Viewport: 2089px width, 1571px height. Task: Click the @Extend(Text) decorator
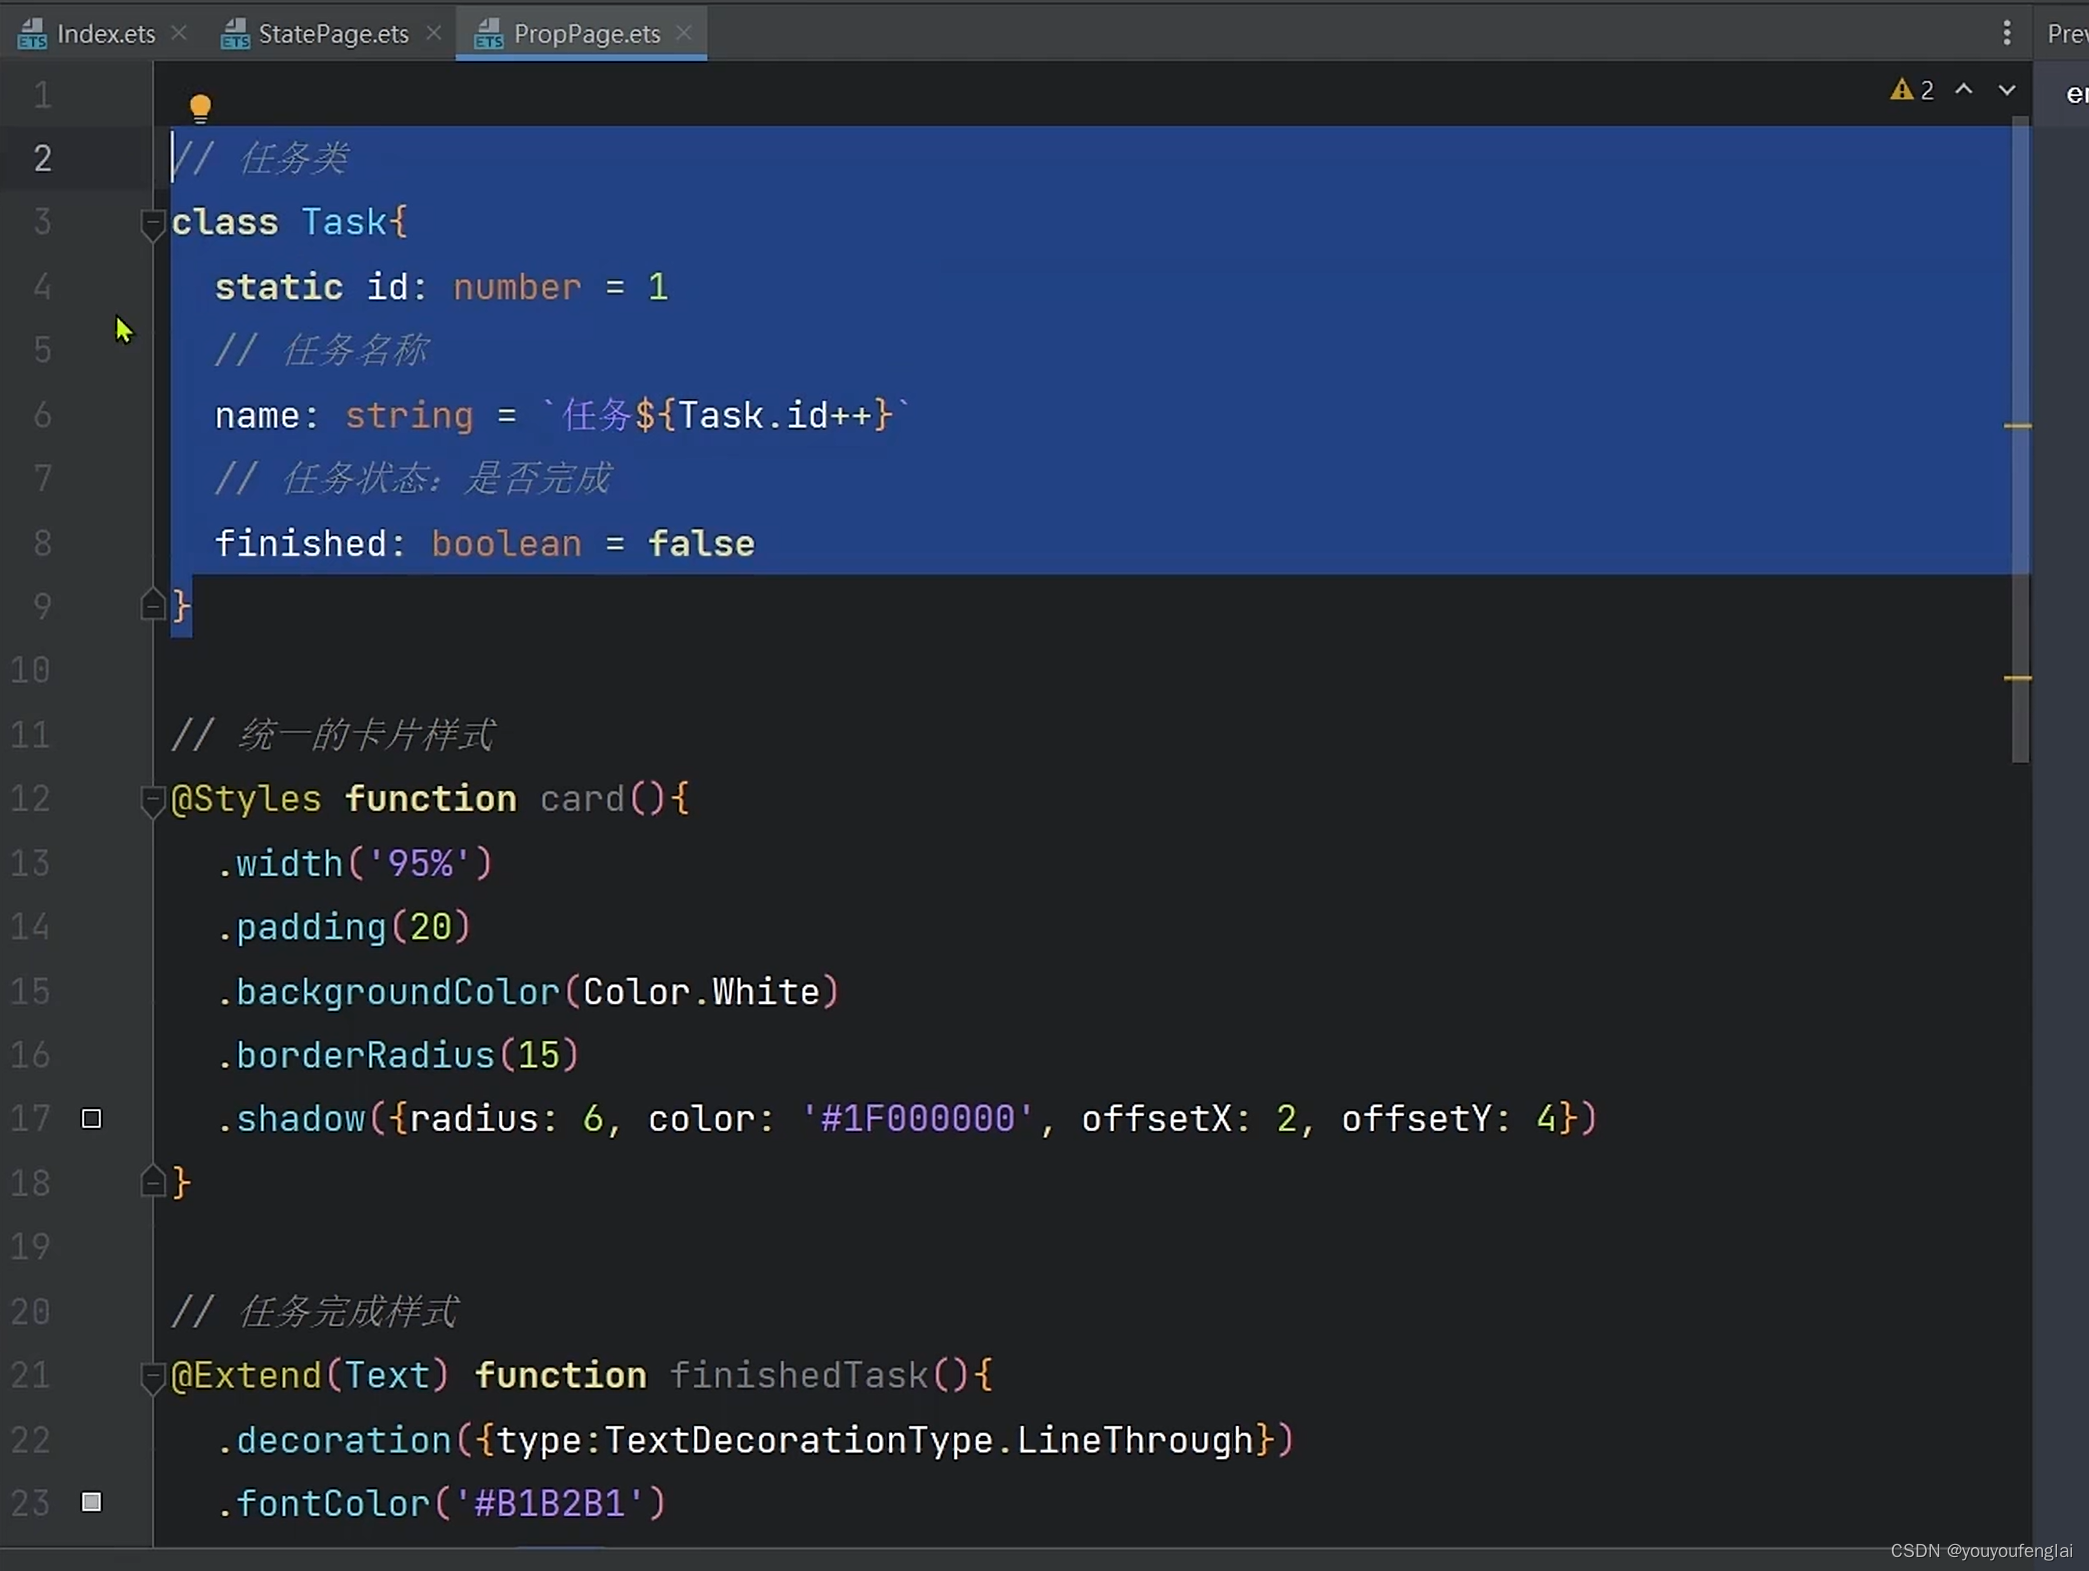click(310, 1376)
